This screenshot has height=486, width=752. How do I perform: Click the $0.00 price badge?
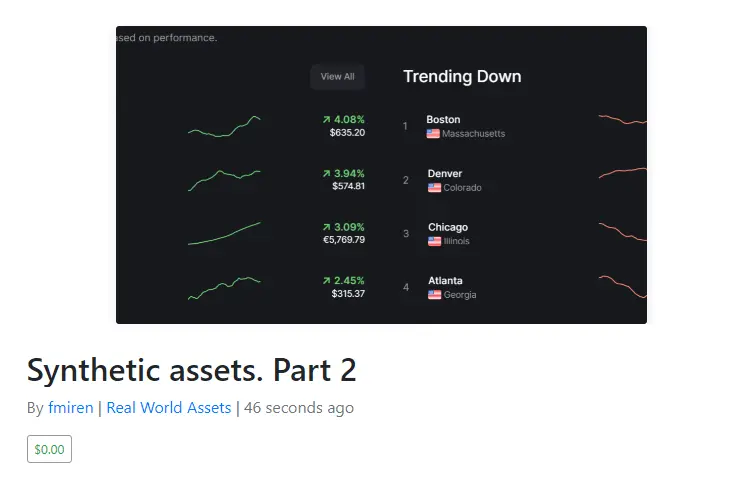coord(49,449)
